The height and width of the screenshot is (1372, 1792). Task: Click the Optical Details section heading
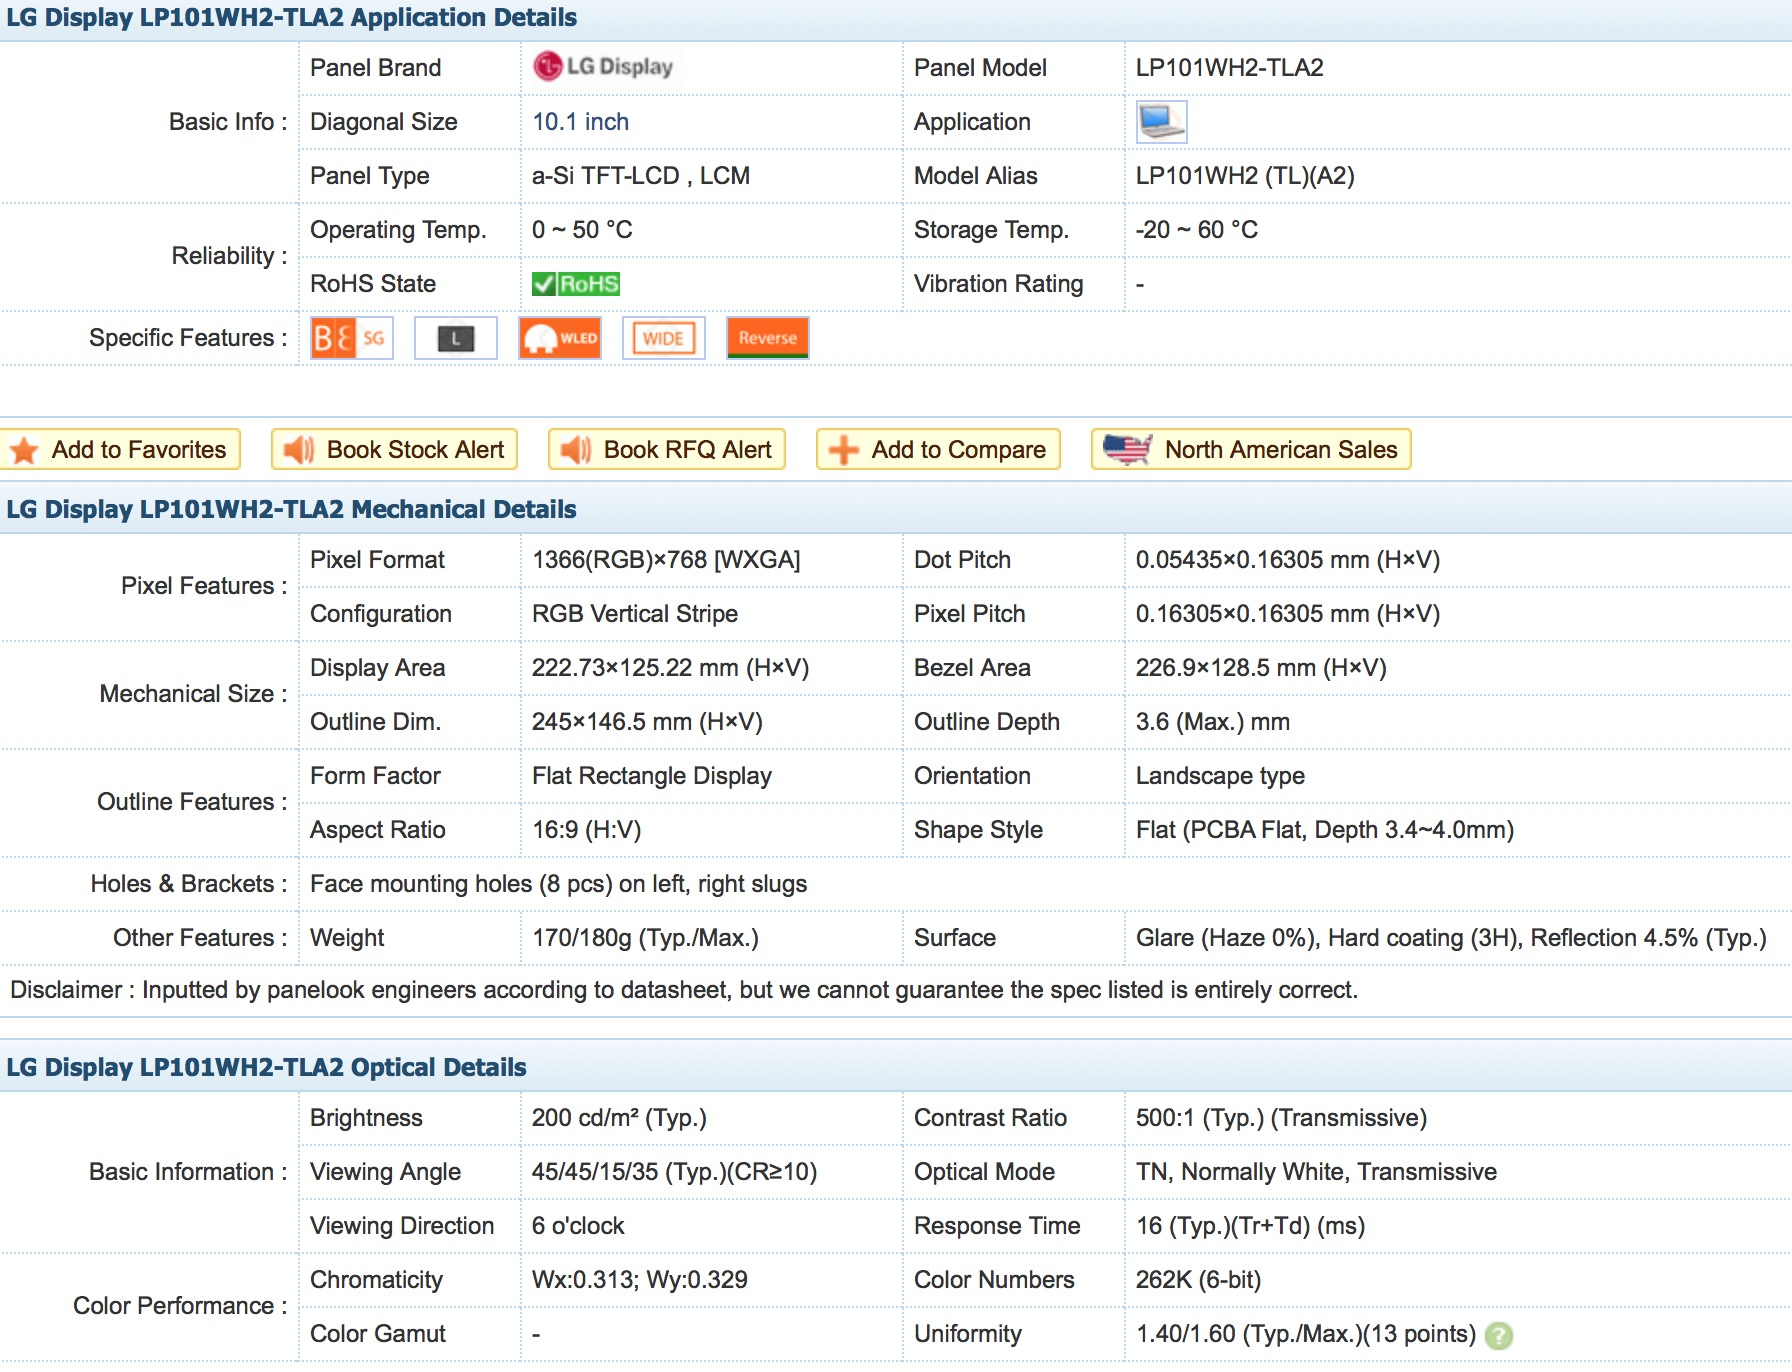coord(266,1068)
